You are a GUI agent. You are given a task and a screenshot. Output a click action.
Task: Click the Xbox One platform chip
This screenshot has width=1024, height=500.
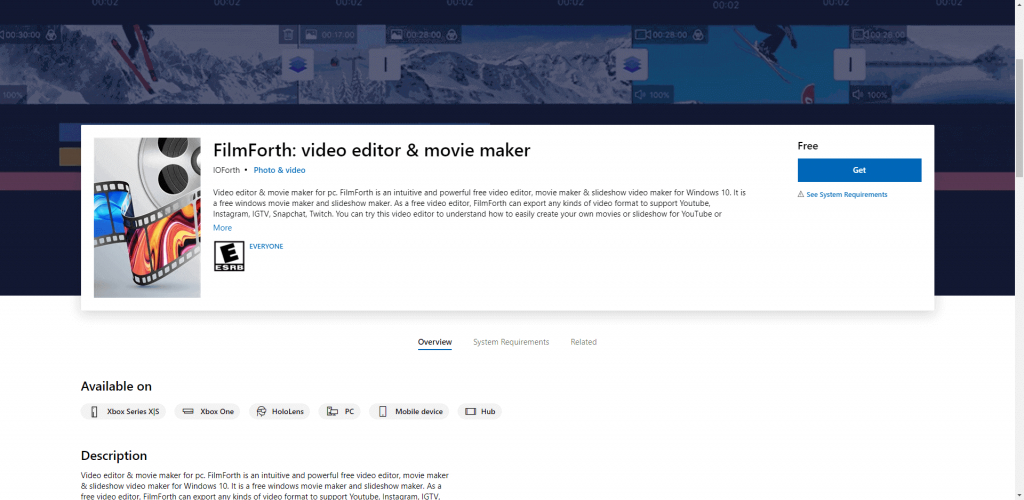[x=207, y=411]
